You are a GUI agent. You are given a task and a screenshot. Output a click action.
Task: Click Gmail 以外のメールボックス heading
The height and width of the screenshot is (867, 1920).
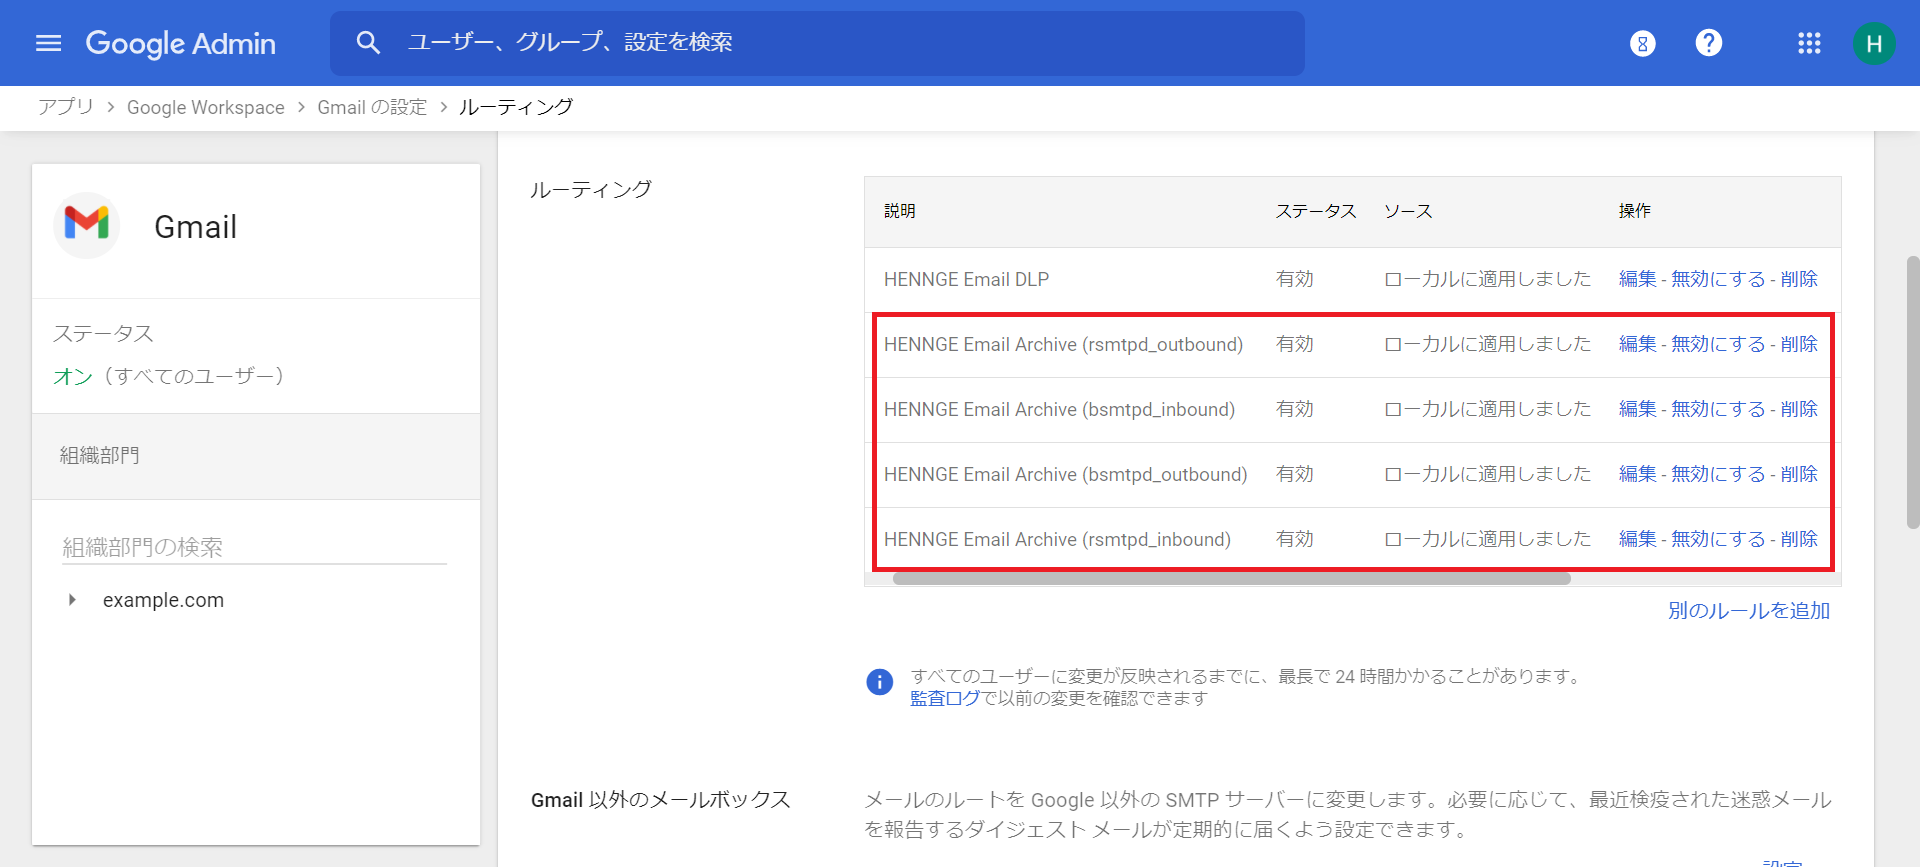click(x=660, y=800)
